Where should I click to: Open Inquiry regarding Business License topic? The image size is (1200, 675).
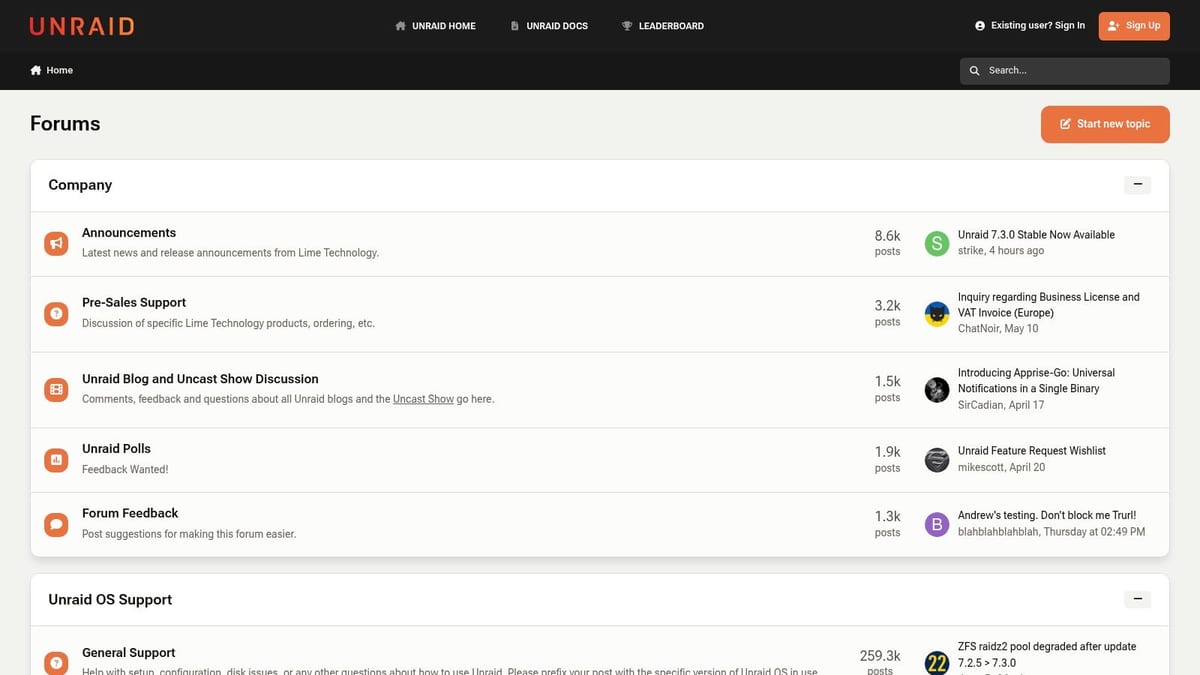click(1049, 305)
